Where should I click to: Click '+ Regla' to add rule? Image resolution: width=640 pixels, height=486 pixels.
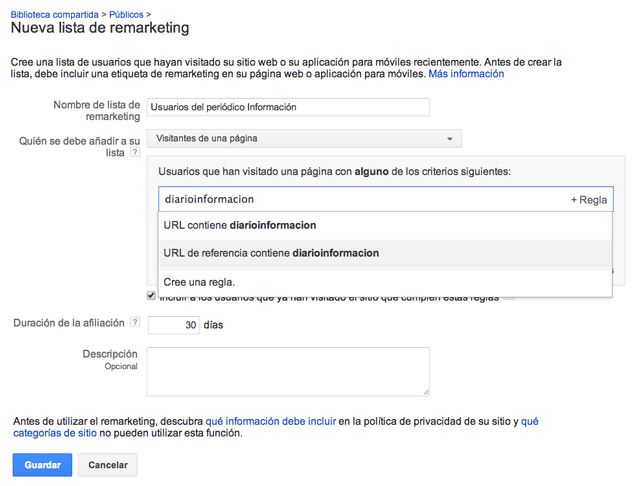[589, 200]
